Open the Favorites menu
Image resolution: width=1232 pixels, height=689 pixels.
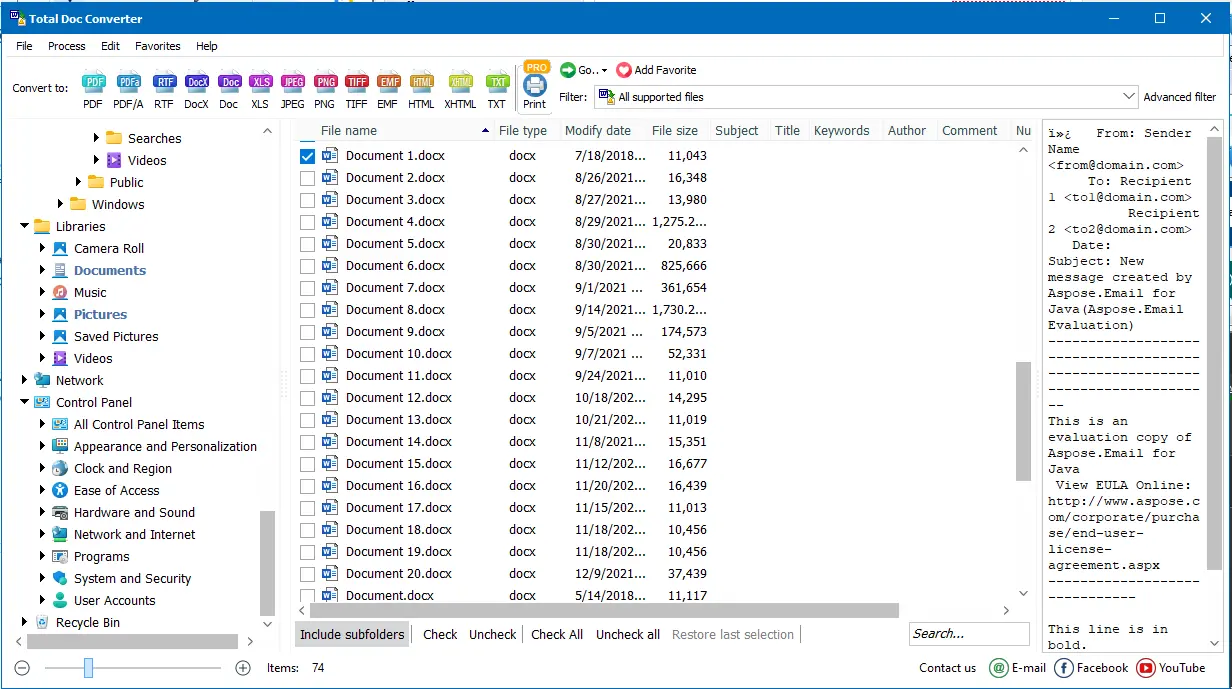coord(158,46)
